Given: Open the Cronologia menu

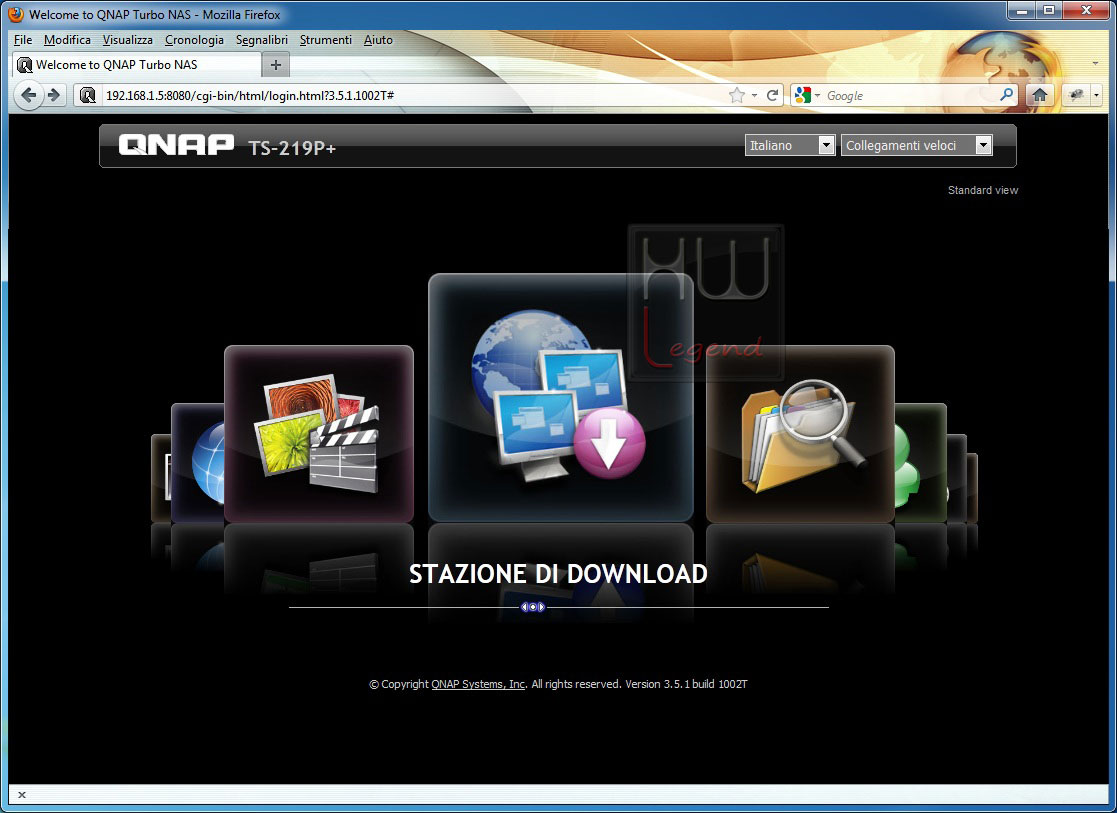Looking at the screenshot, I should pos(194,40).
